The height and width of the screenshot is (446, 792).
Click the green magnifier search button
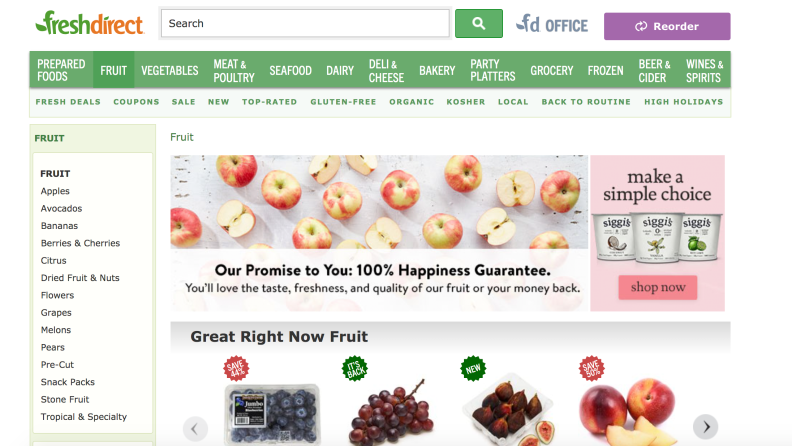478,23
